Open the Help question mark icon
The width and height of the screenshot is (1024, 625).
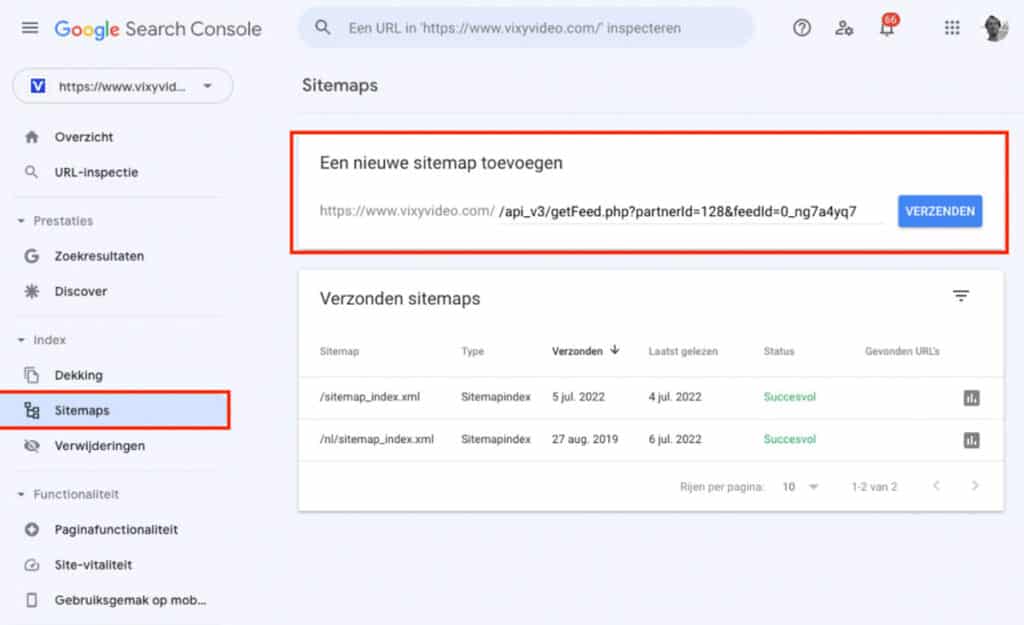[x=802, y=28]
